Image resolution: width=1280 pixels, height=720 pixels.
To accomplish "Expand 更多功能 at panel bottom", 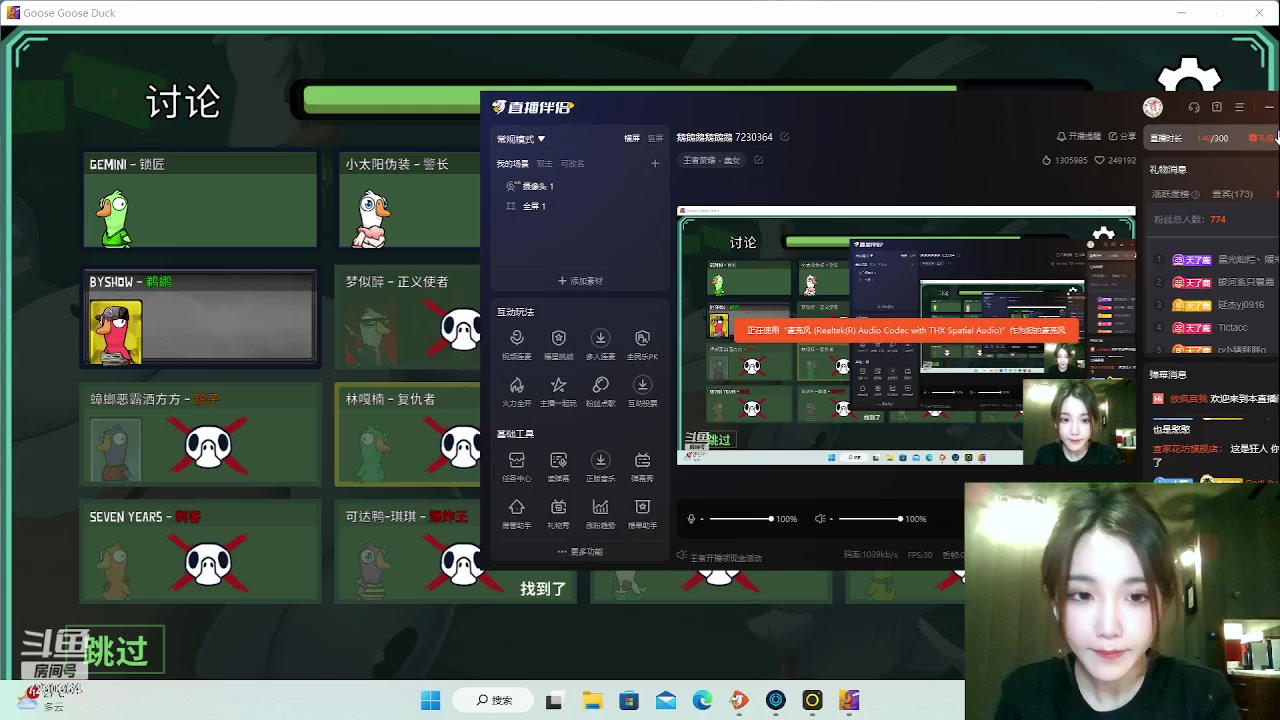I will click(x=580, y=552).
